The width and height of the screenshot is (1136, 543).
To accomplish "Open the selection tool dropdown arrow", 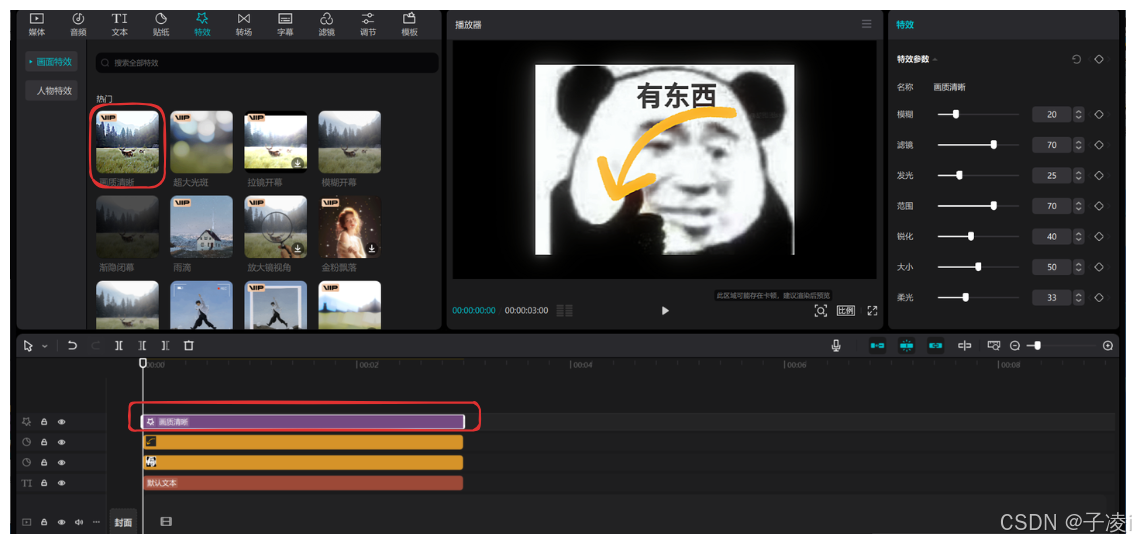I will pos(44,347).
